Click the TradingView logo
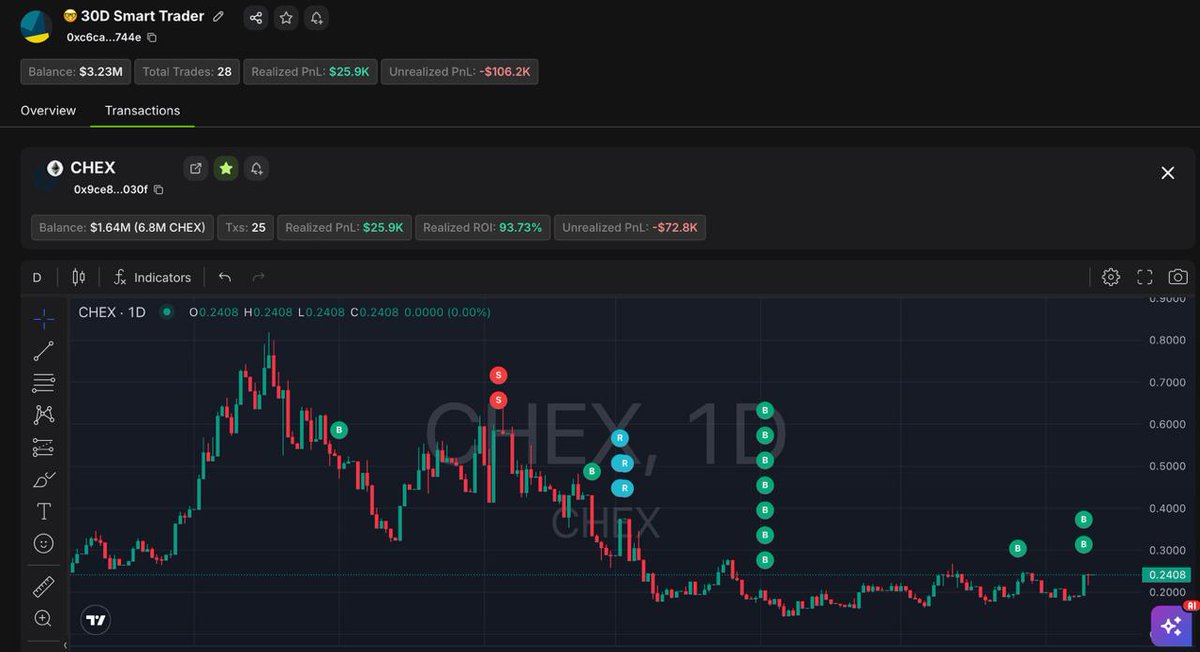The image size is (1200, 652). pyautogui.click(x=96, y=620)
